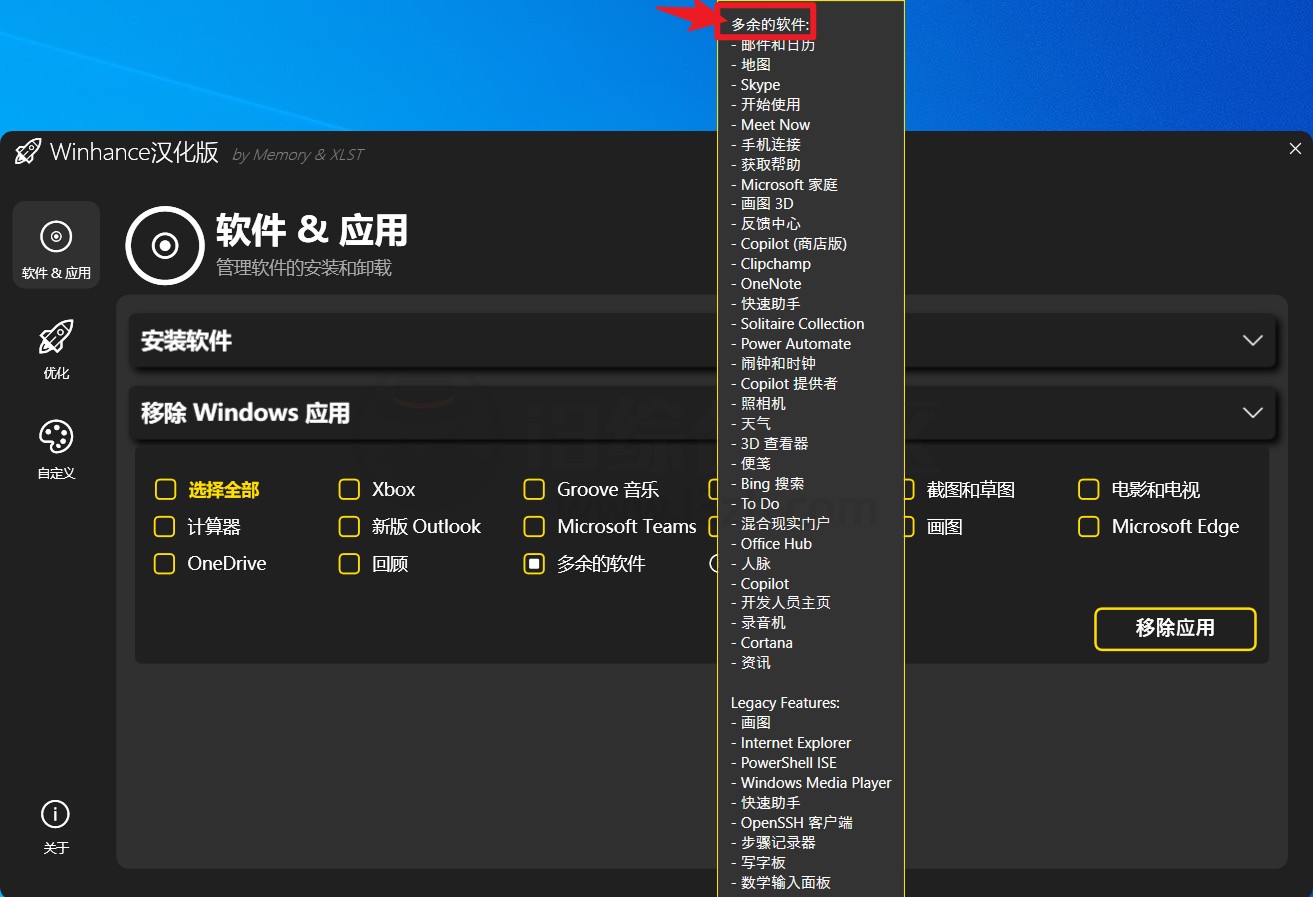Check the 新版 Outlook checkbox
This screenshot has width=1313, height=897.
[x=348, y=526]
